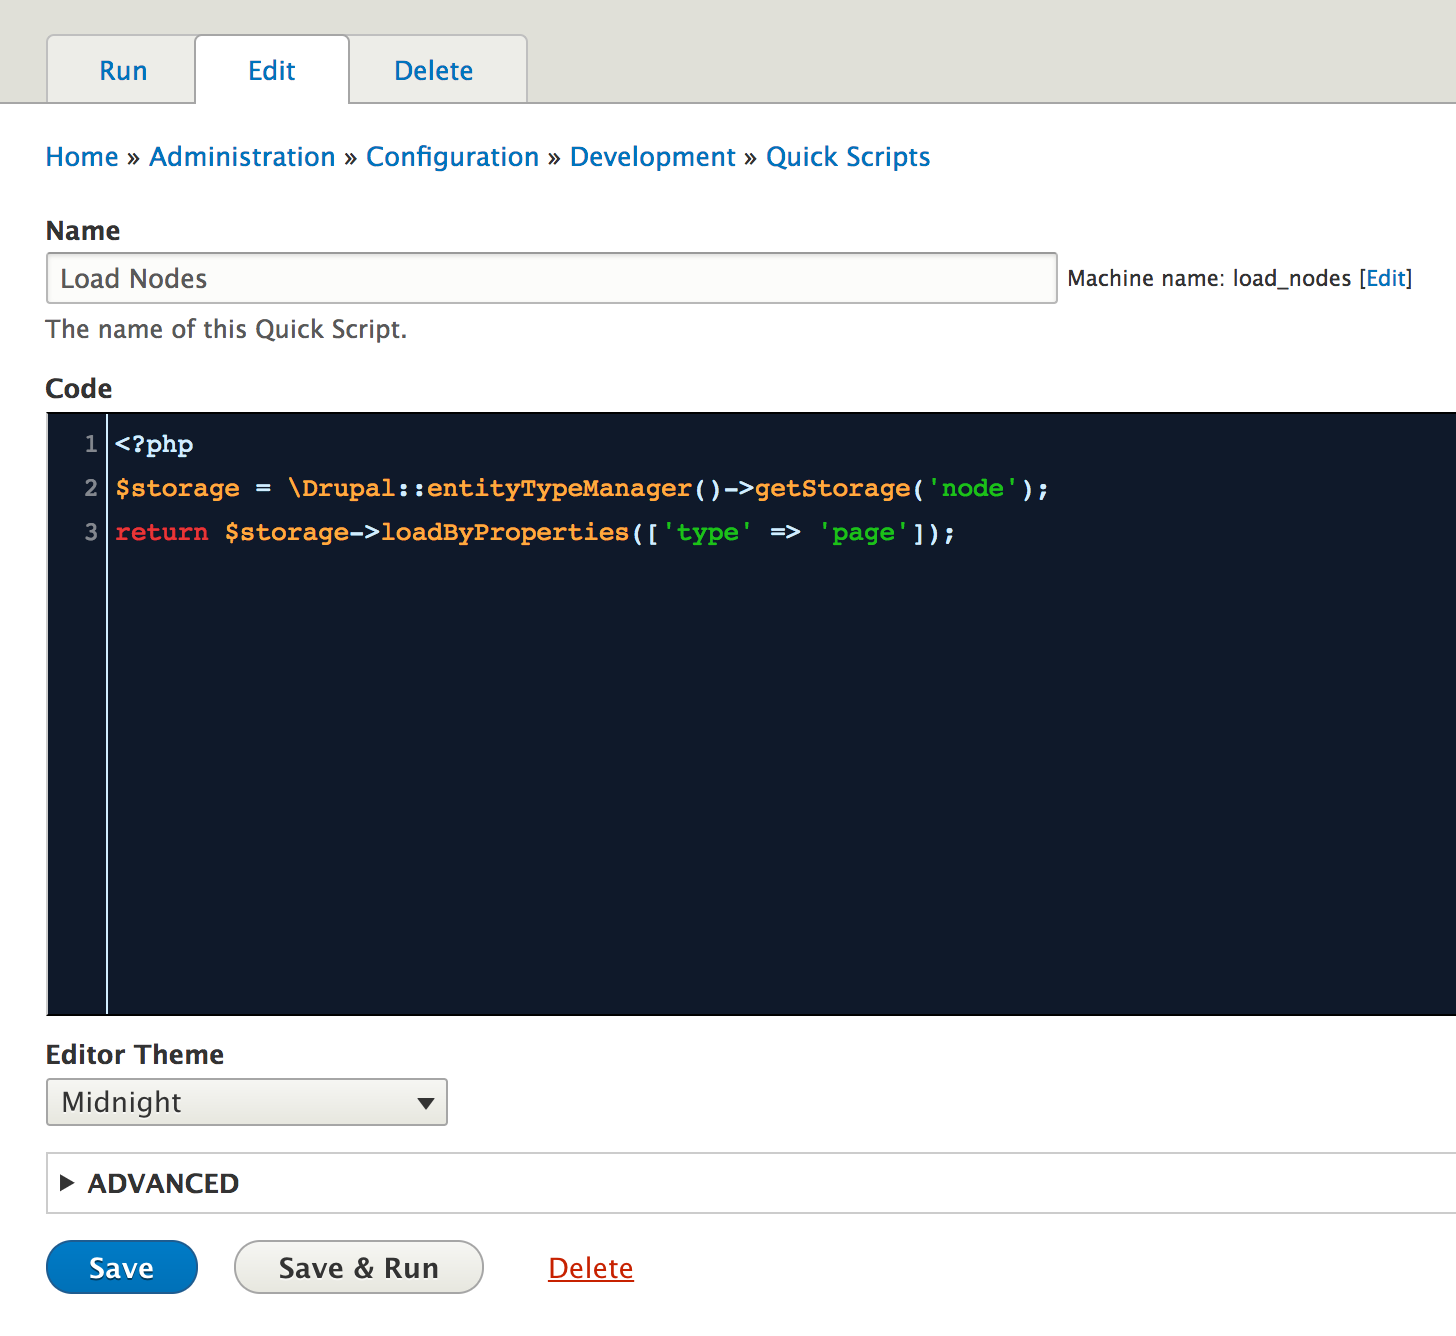
Task: Click the Editor Theme label
Action: [x=135, y=1054]
